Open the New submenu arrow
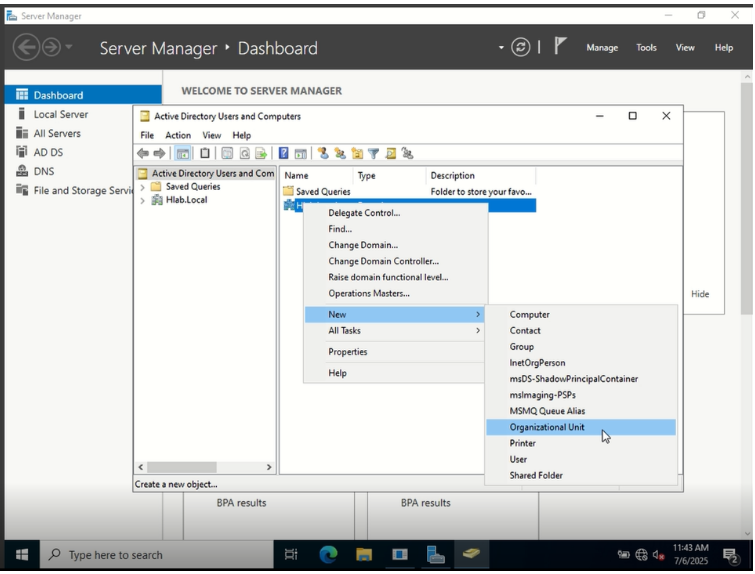This screenshot has width=755, height=574. 478,314
